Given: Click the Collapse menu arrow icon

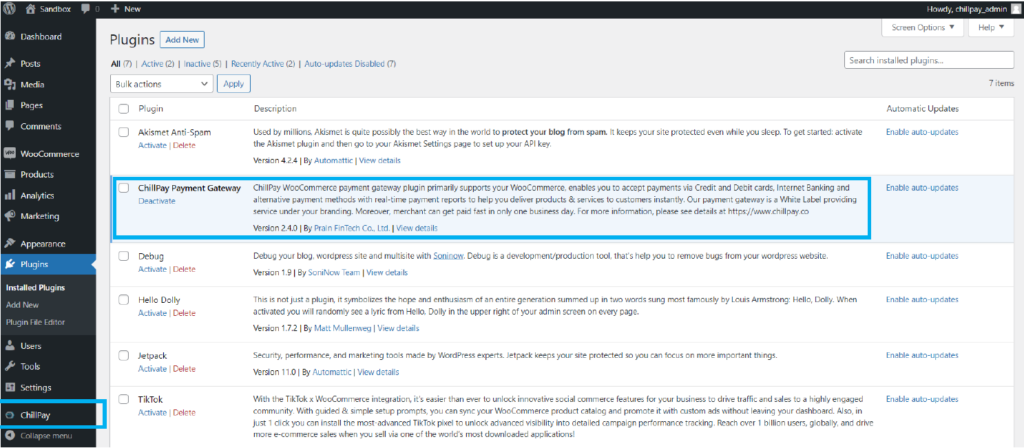Looking at the screenshot, I should [x=10, y=435].
